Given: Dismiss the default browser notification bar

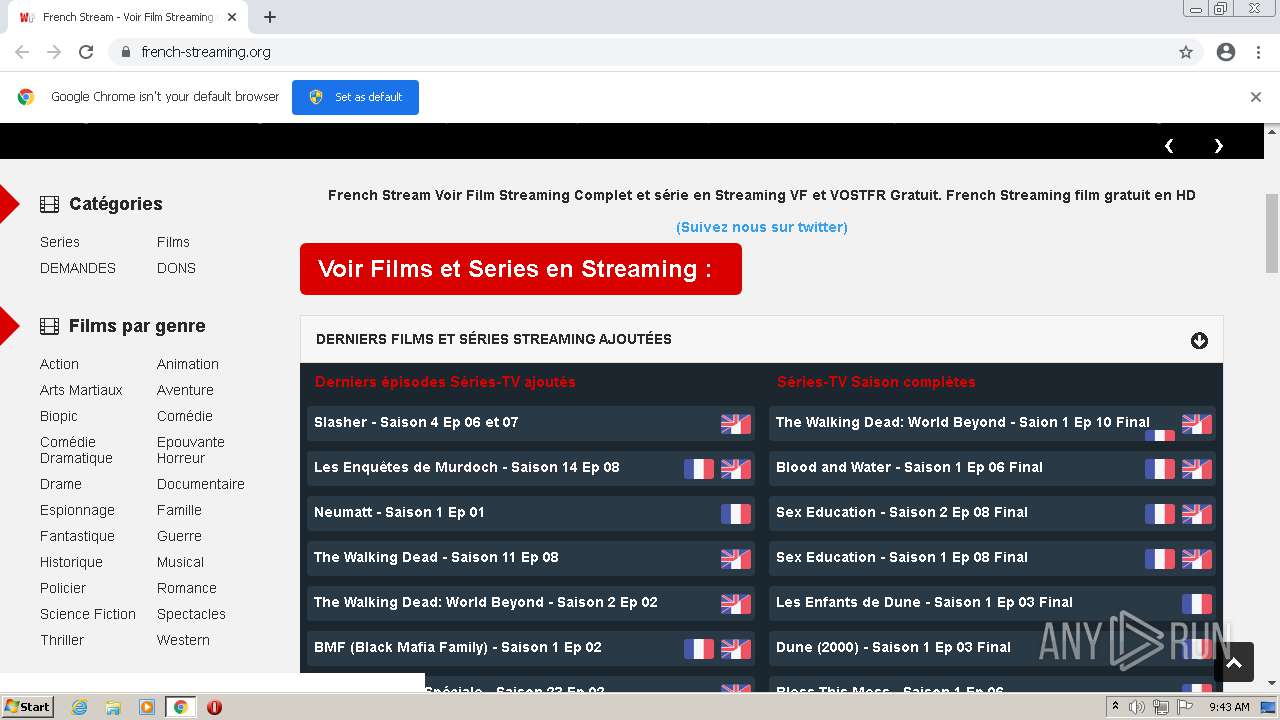Looking at the screenshot, I should click(1256, 97).
